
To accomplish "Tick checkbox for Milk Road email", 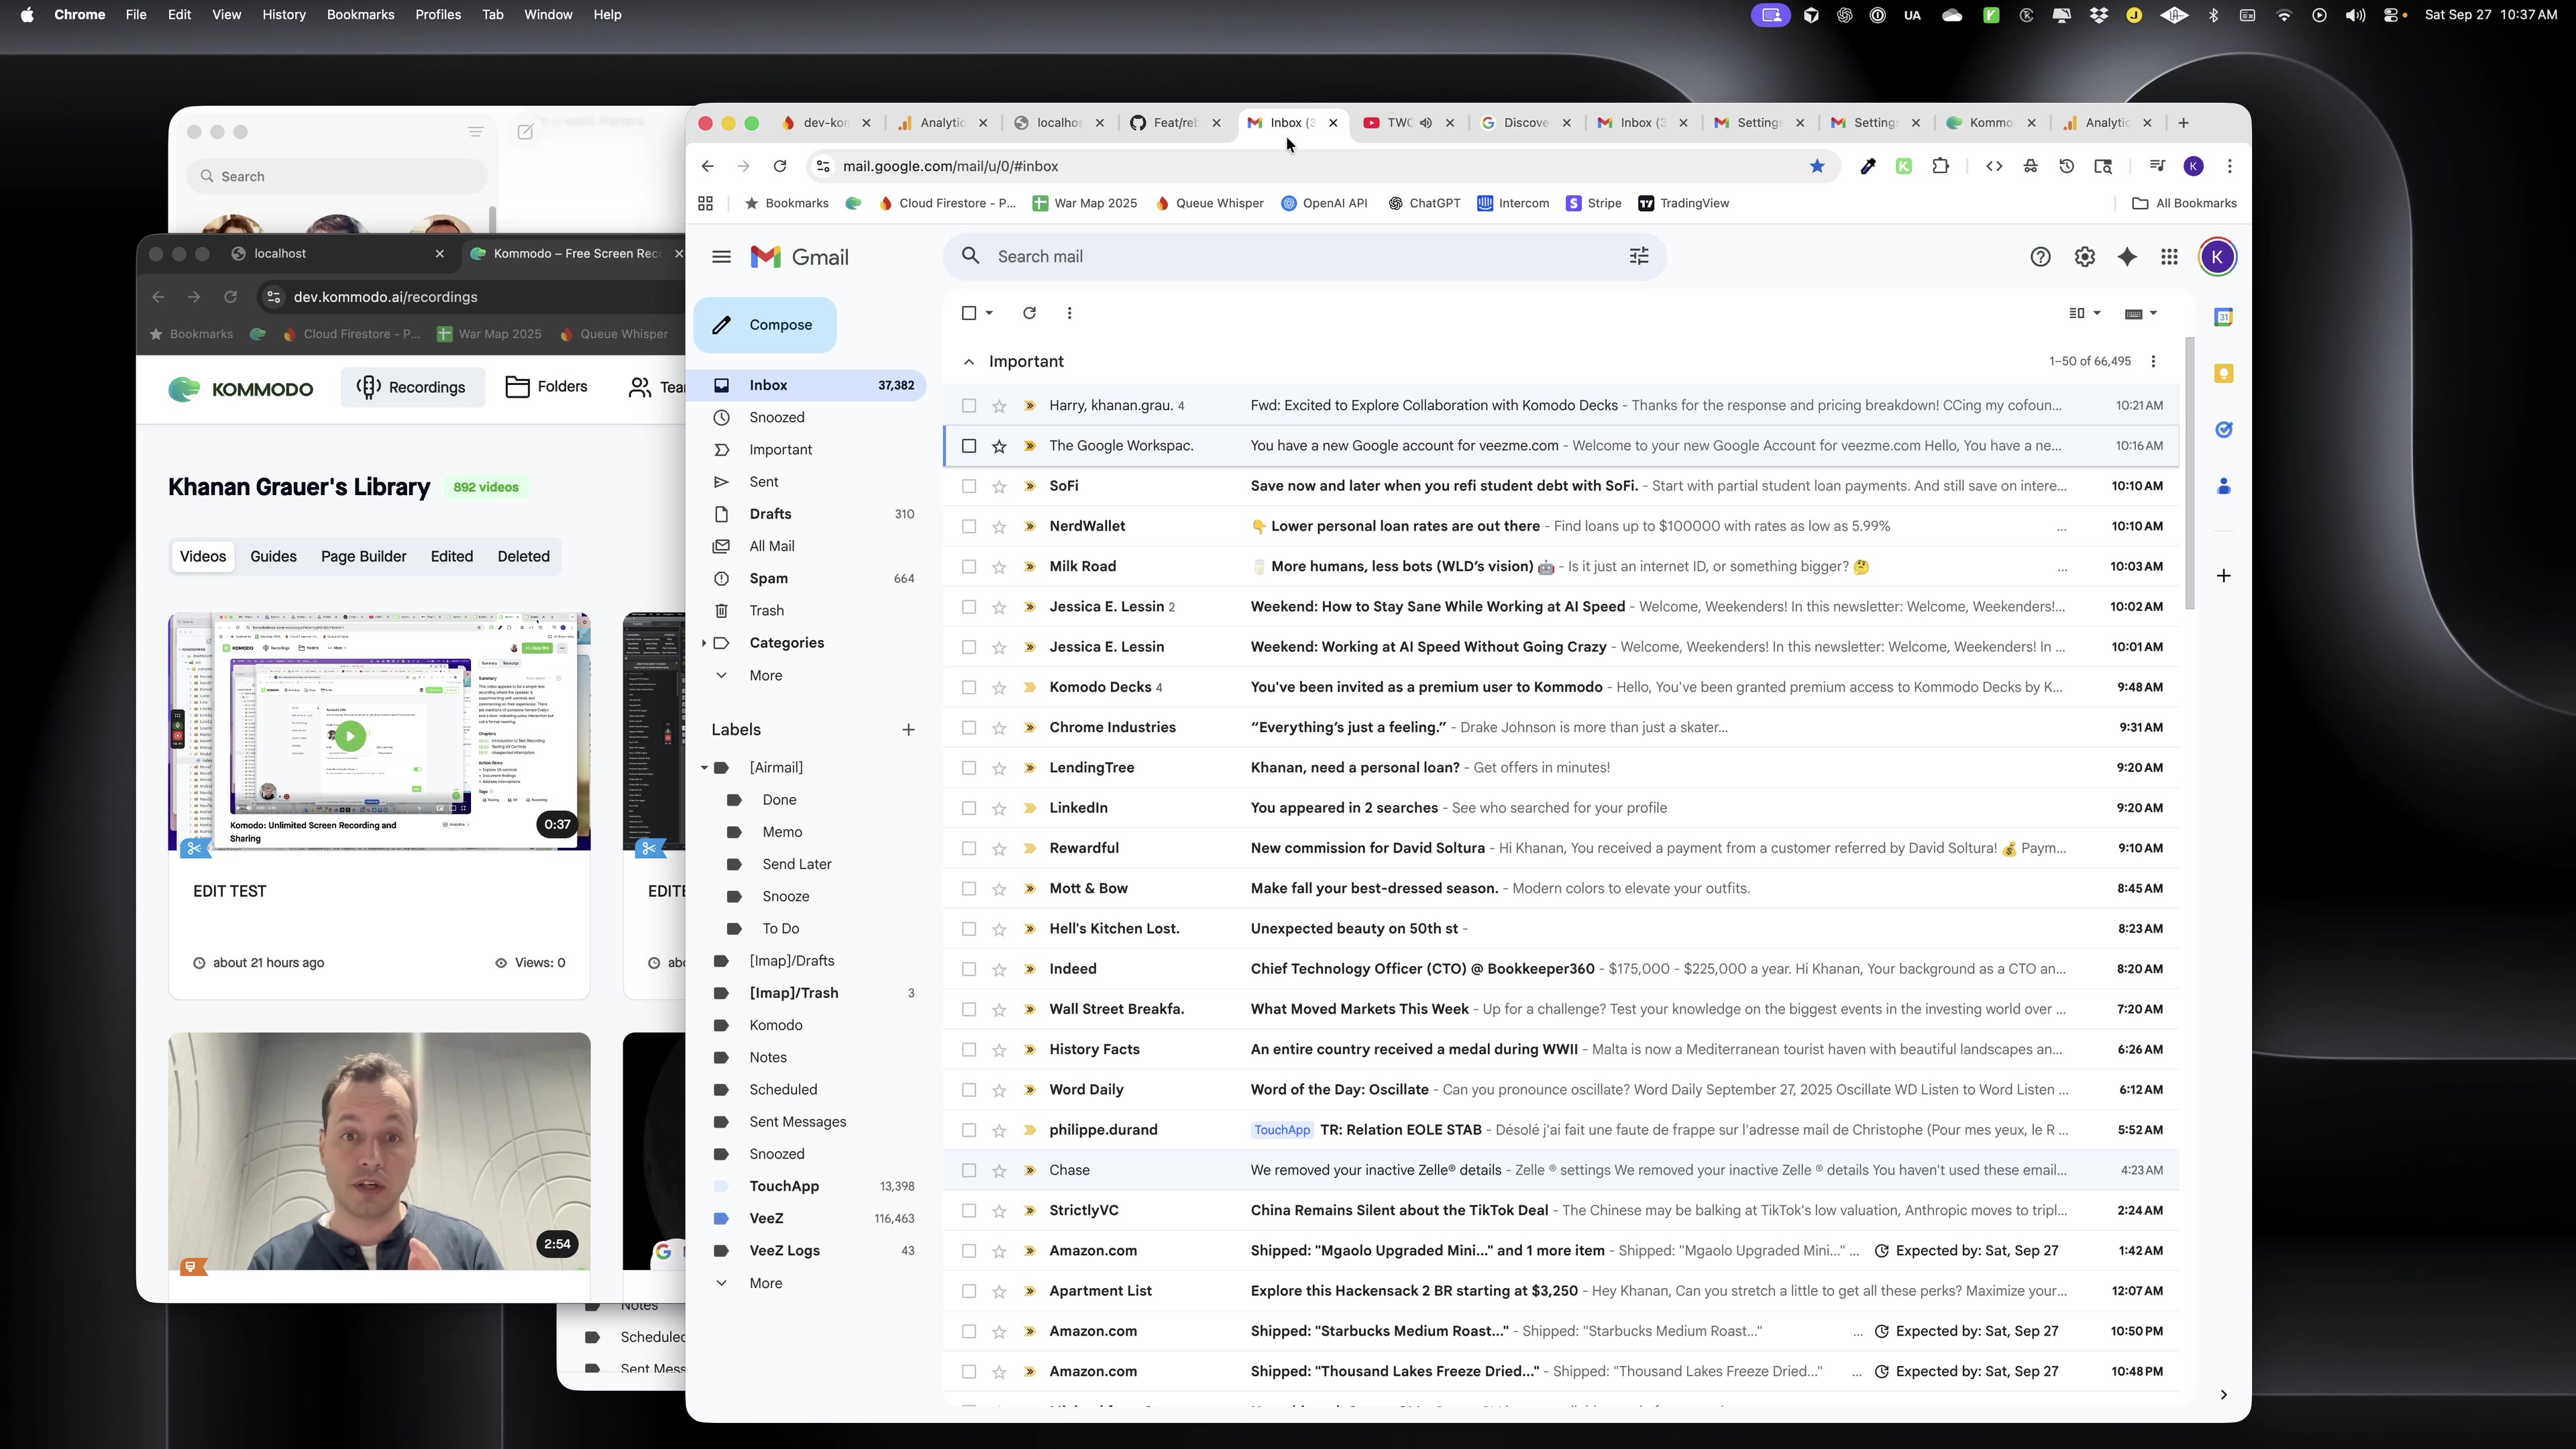I will coord(968,566).
